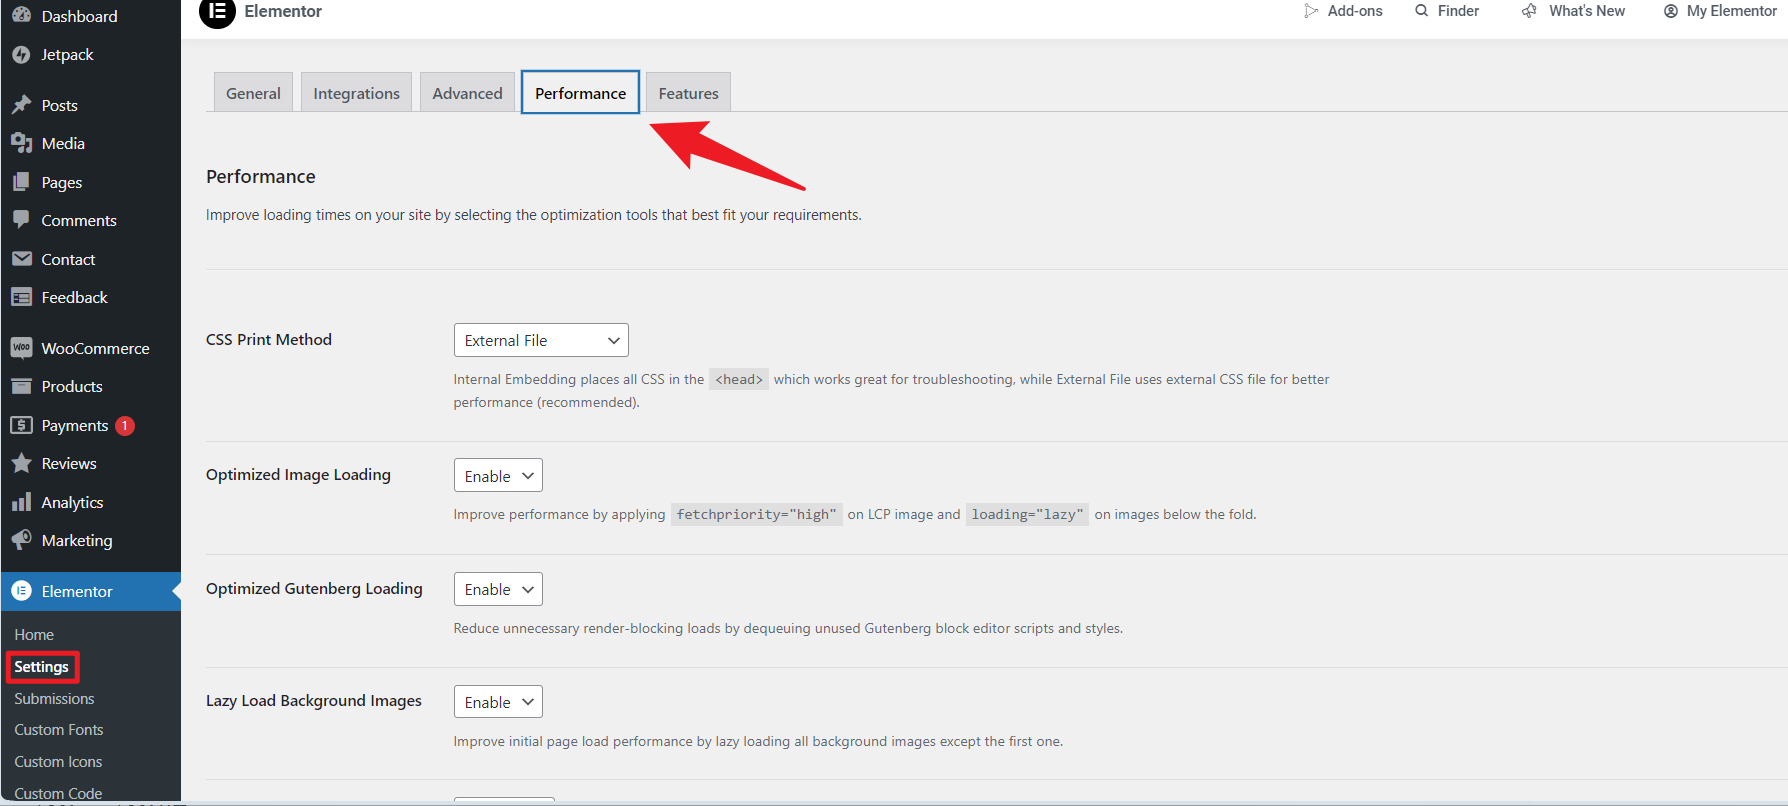Open Custom Fonts submenu item
Viewport: 1788px width, 806px height.
[59, 730]
